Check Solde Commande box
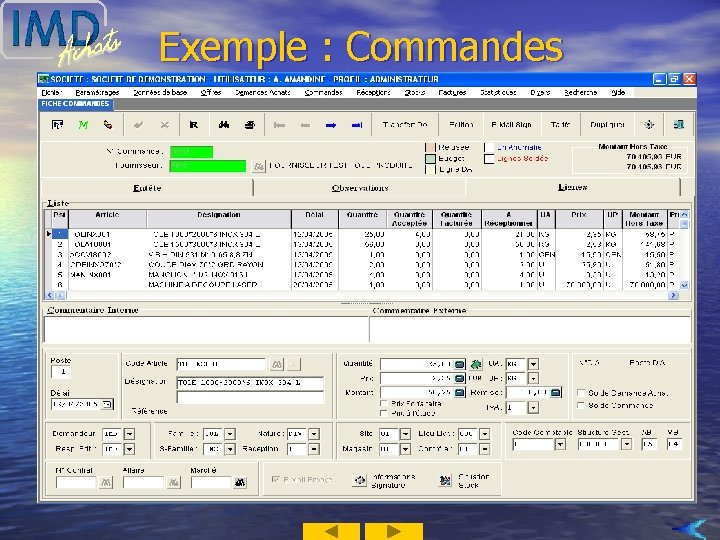 tap(581, 405)
